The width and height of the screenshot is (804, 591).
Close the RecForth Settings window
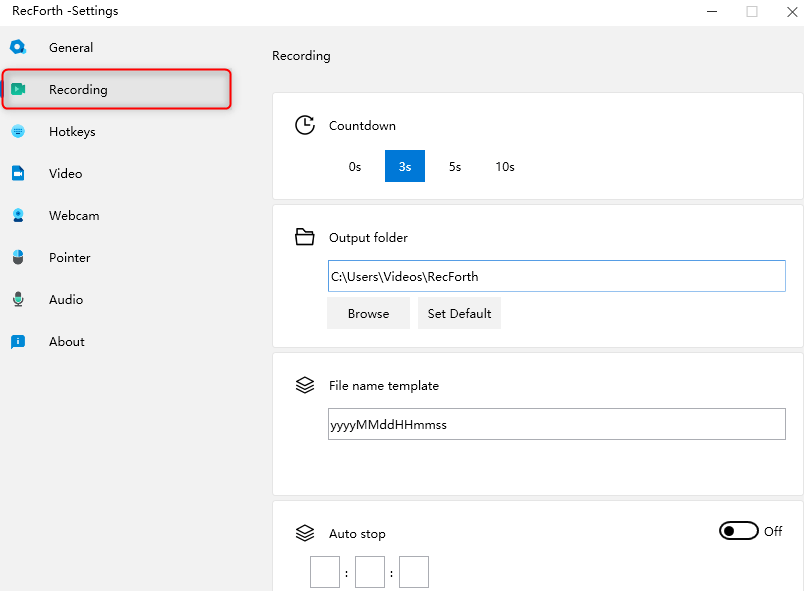tap(792, 11)
